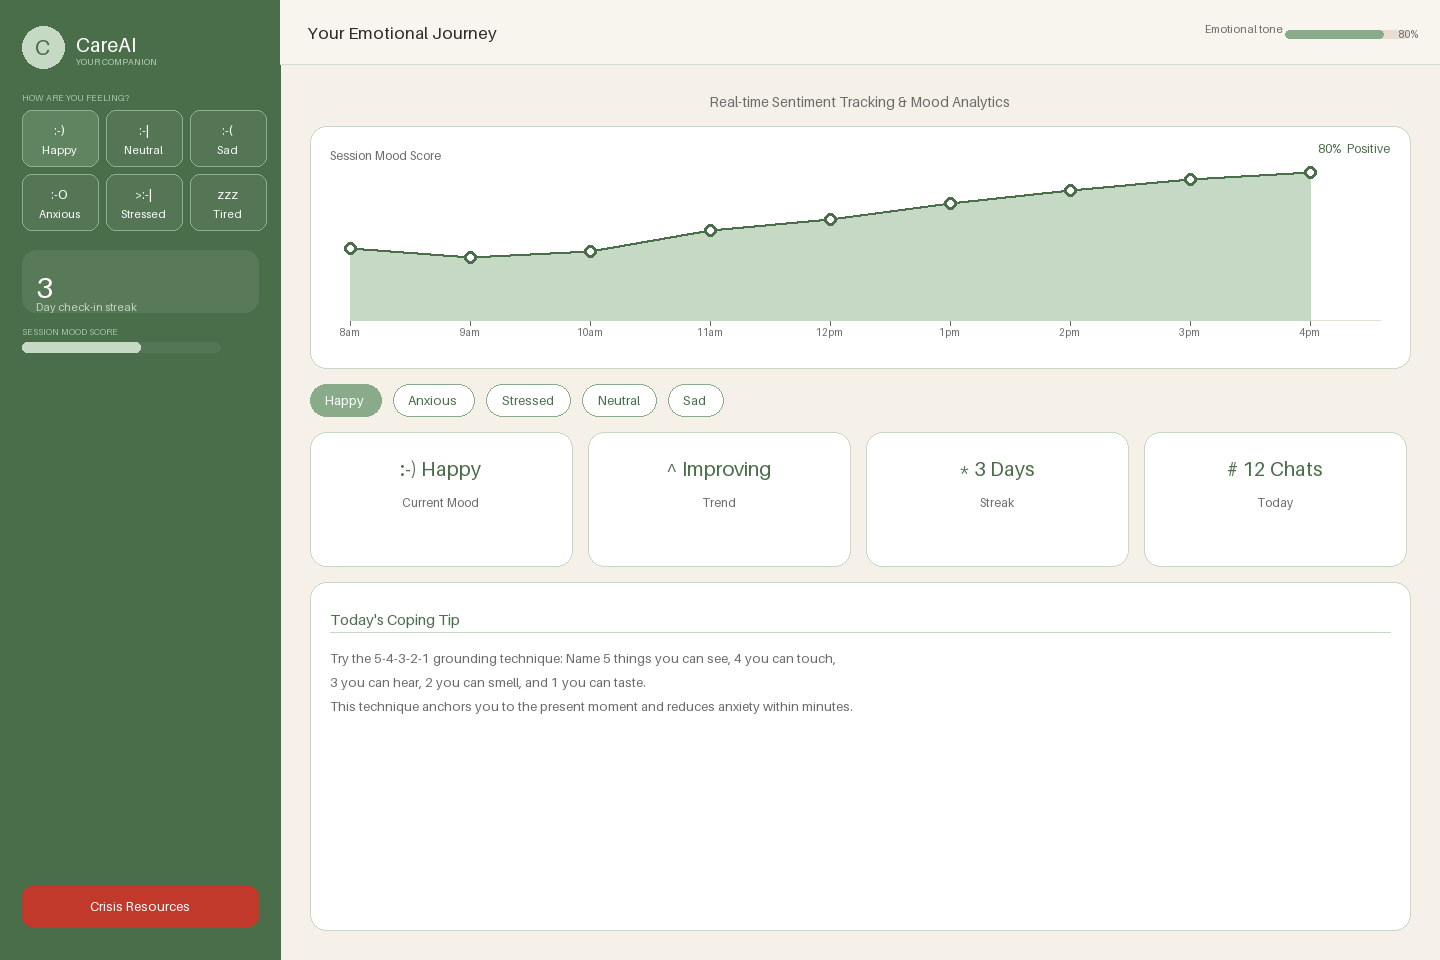Click the CareAI brand name text
Screen dimensions: 1440x960
coord(106,45)
